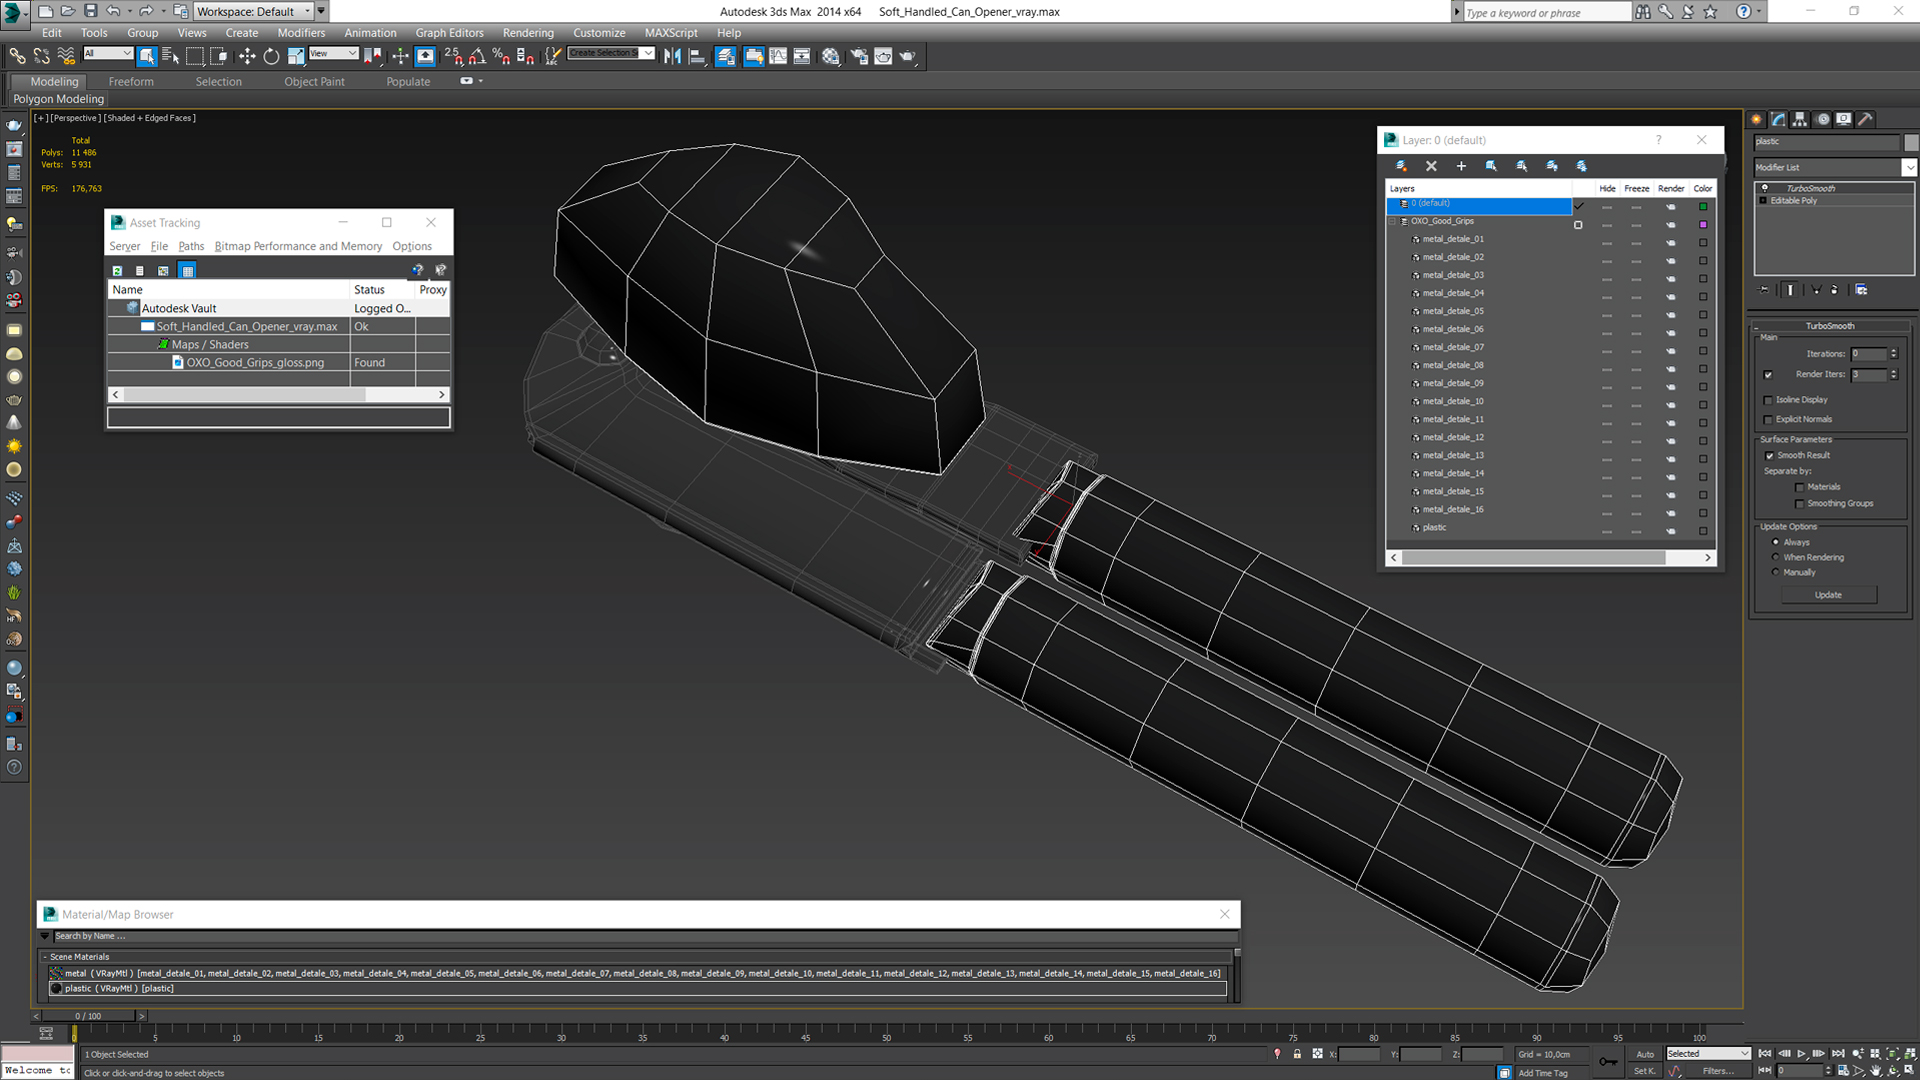
Task: Expand the OXO_Good_Grips layer group
Action: 1402,220
